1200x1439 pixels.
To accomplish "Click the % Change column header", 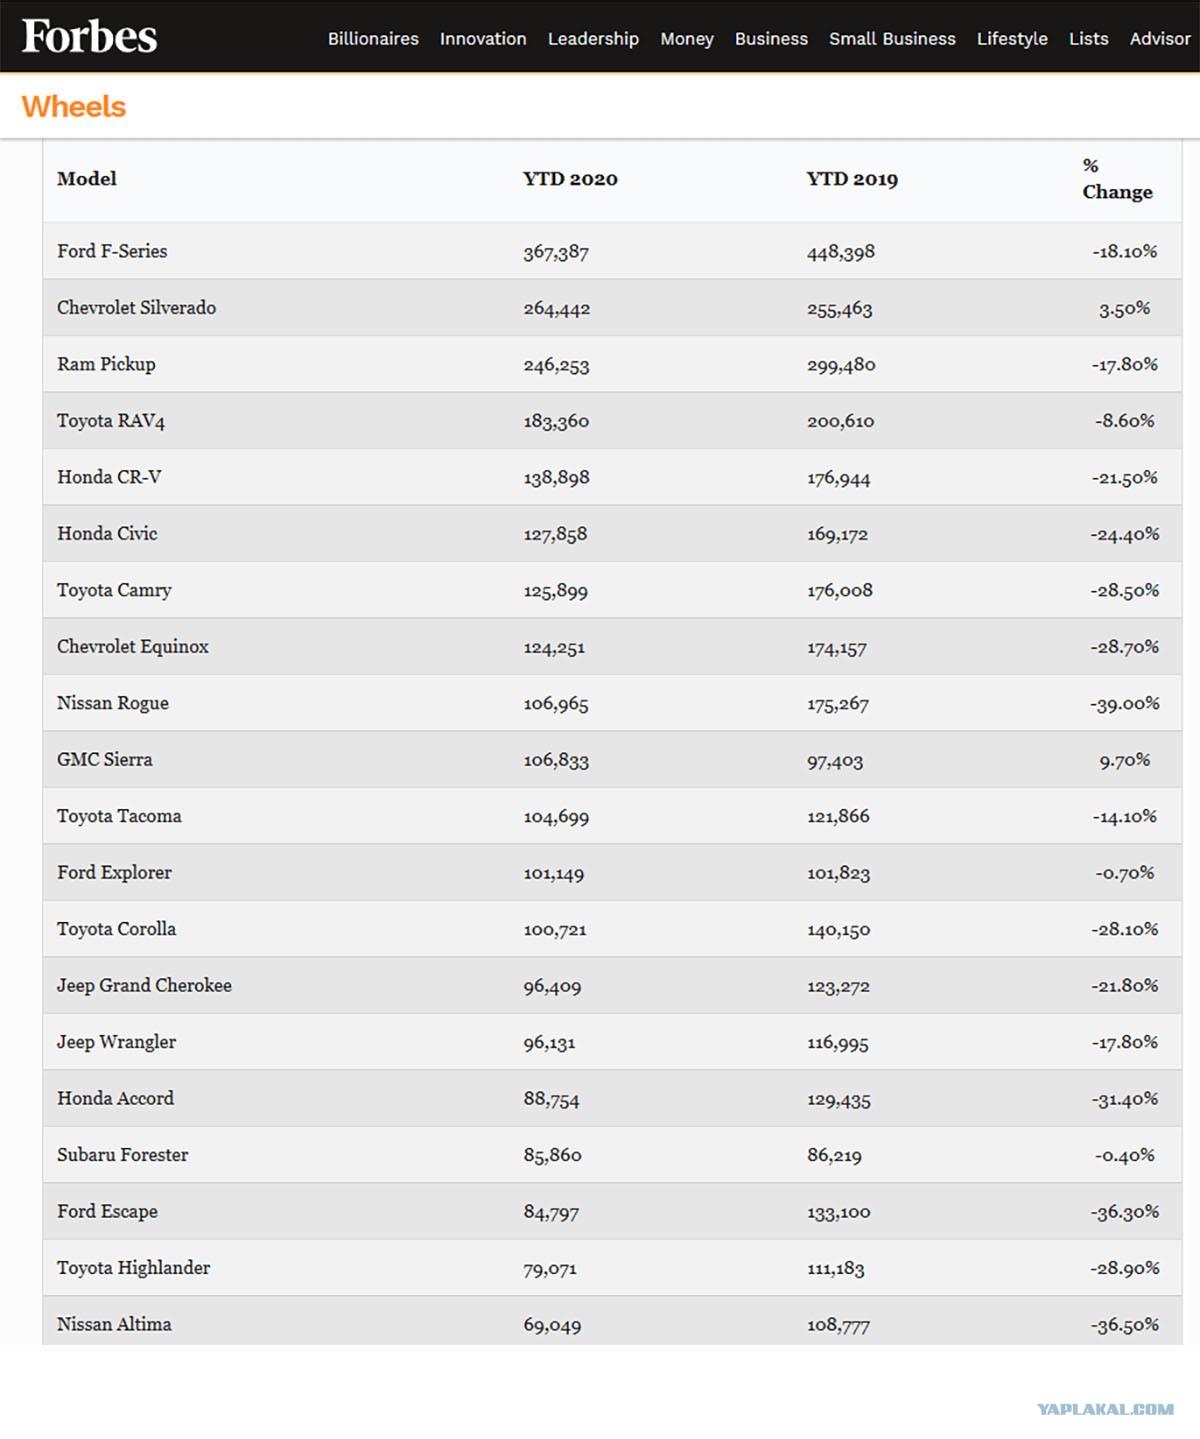I will 1117,179.
